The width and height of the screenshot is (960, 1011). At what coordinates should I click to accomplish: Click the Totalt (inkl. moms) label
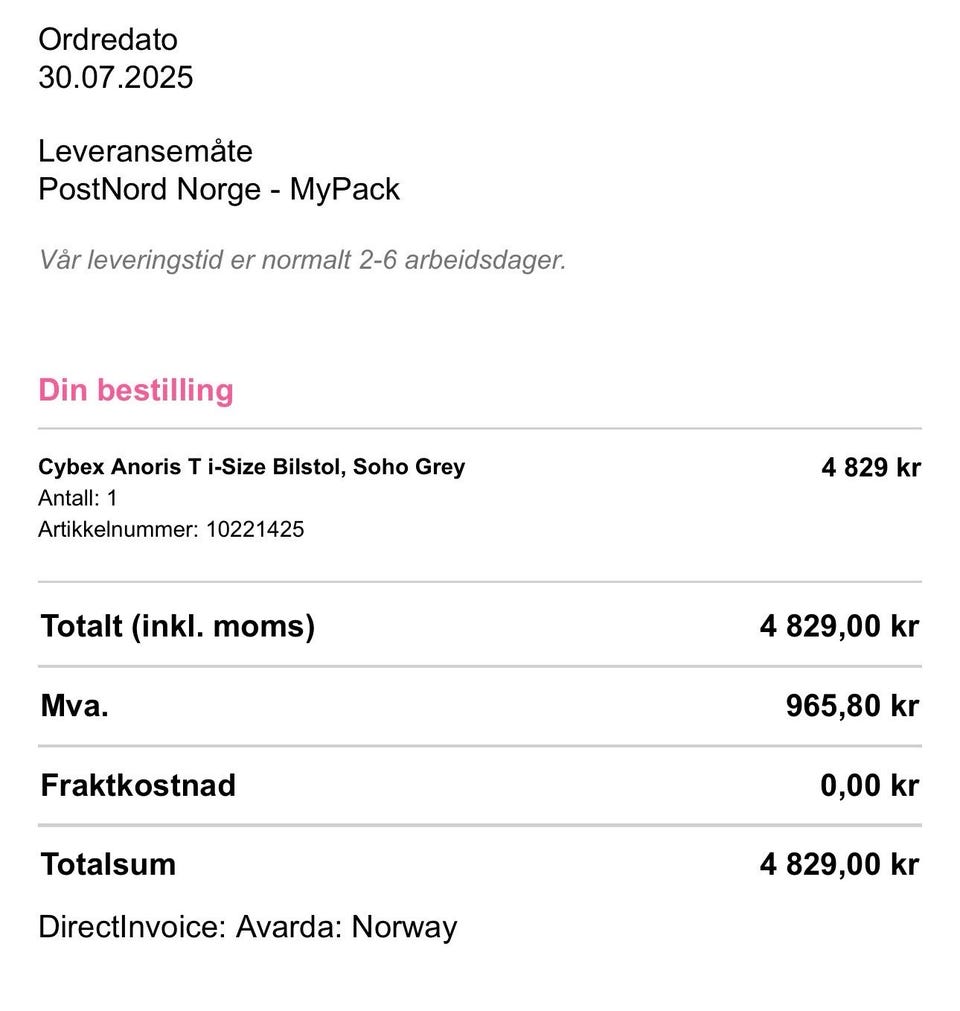coord(178,626)
